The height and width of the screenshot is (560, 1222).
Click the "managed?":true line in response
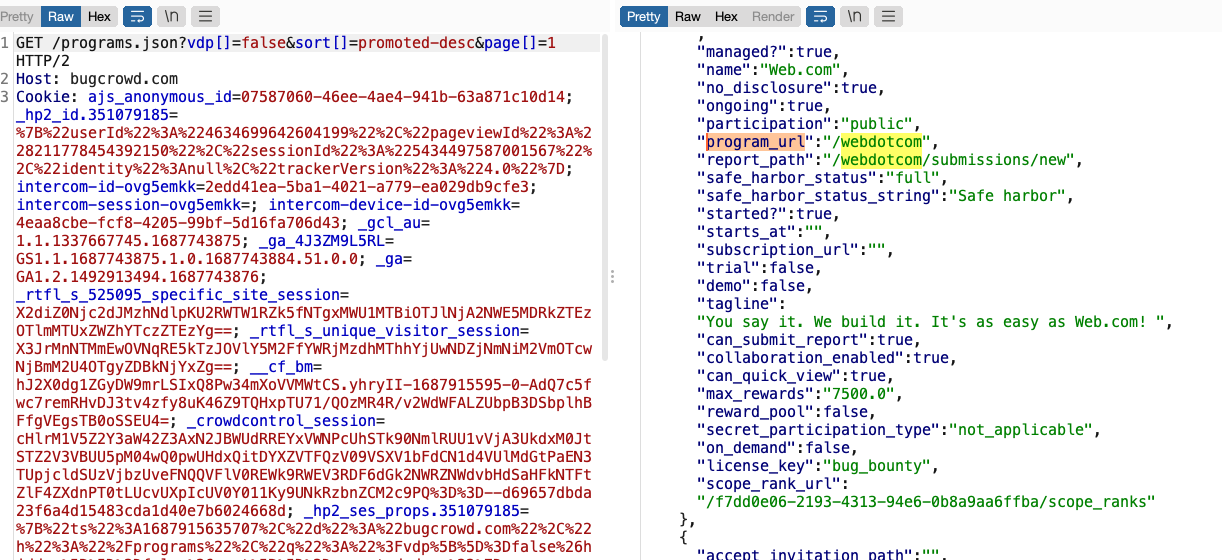point(768,52)
